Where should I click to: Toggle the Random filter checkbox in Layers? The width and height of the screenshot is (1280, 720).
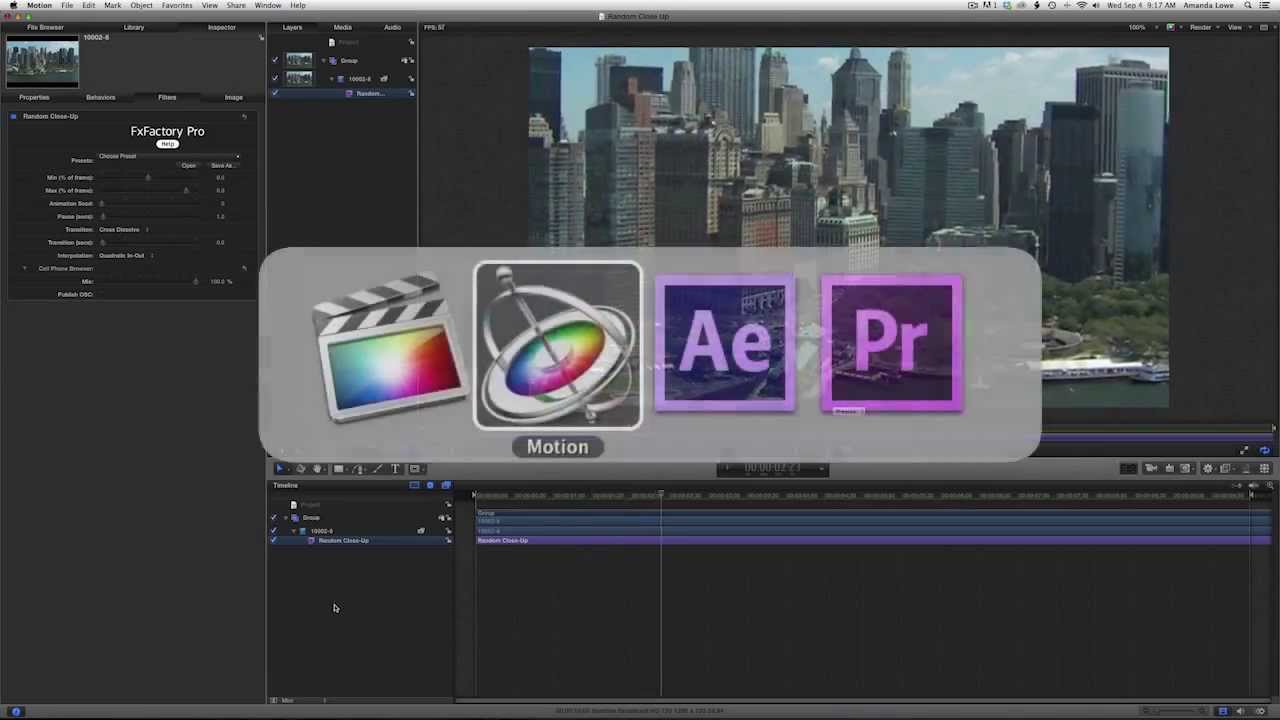(276, 93)
